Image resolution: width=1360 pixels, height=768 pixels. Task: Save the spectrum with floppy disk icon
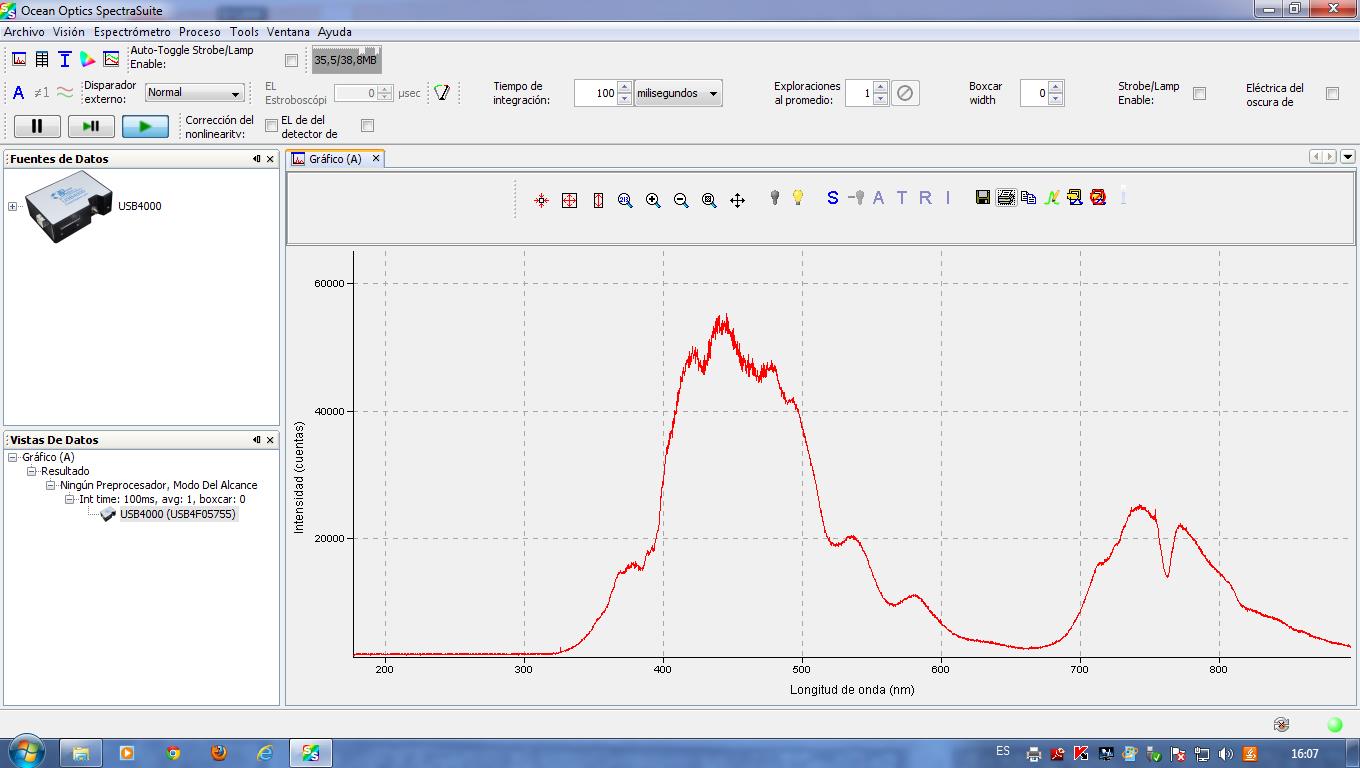(983, 197)
